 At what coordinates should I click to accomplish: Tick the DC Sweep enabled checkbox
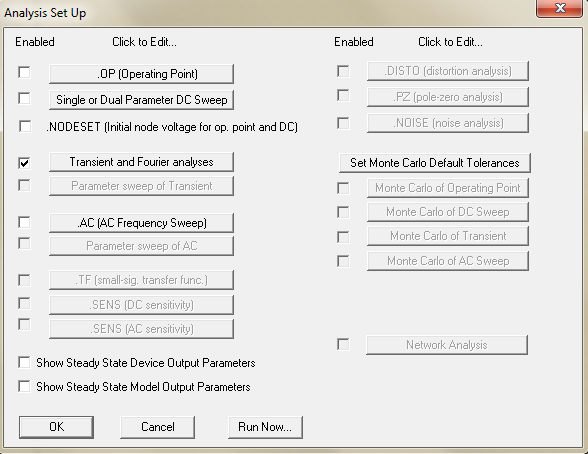[24, 98]
